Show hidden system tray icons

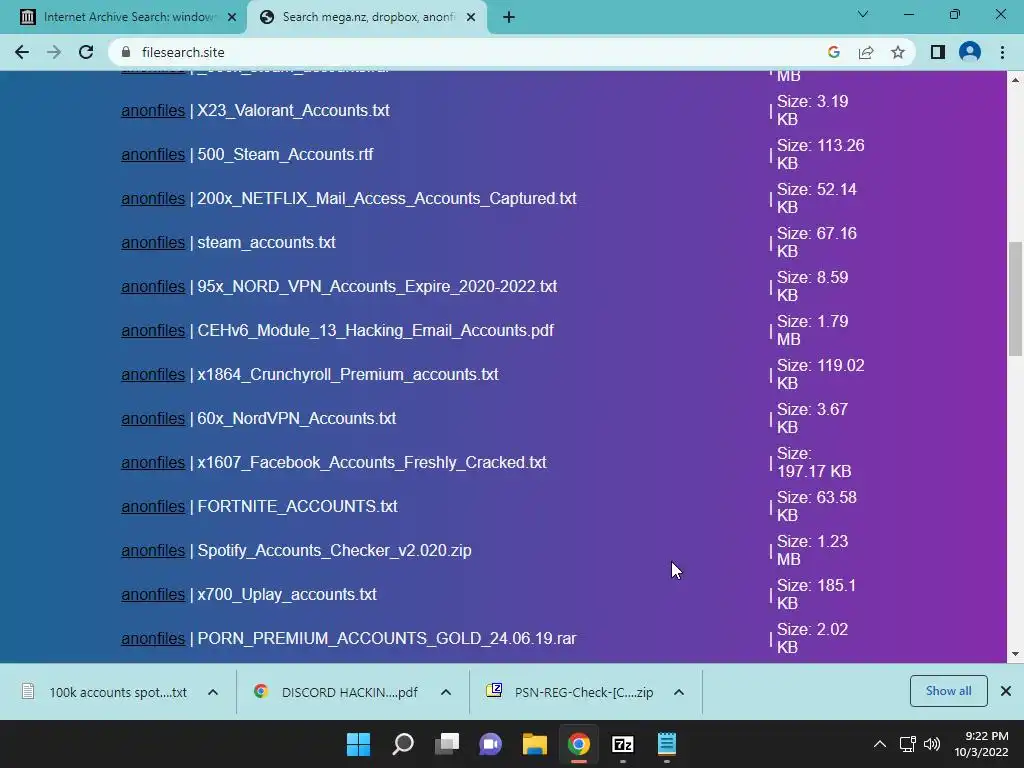tap(880, 744)
